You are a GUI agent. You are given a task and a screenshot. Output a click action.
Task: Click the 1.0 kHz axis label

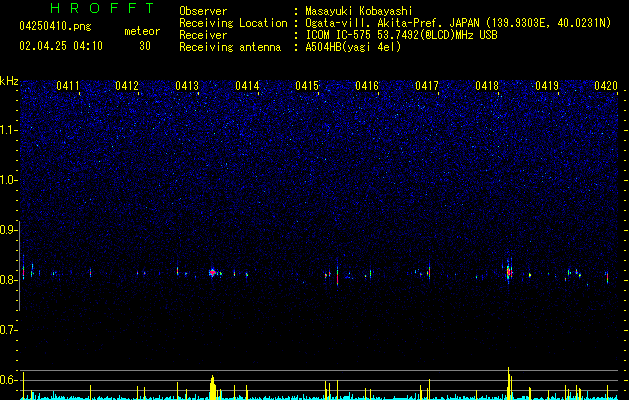tap(8, 180)
